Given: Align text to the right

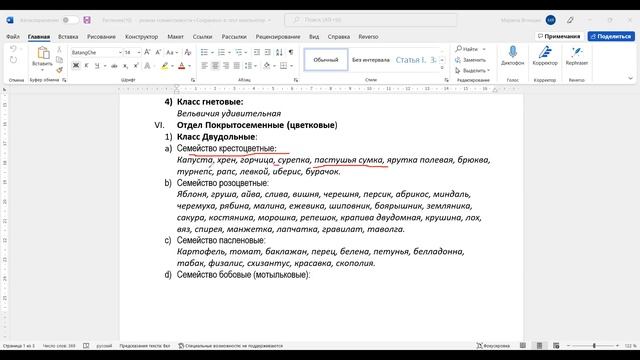Looking at the screenshot, I should coord(226,66).
